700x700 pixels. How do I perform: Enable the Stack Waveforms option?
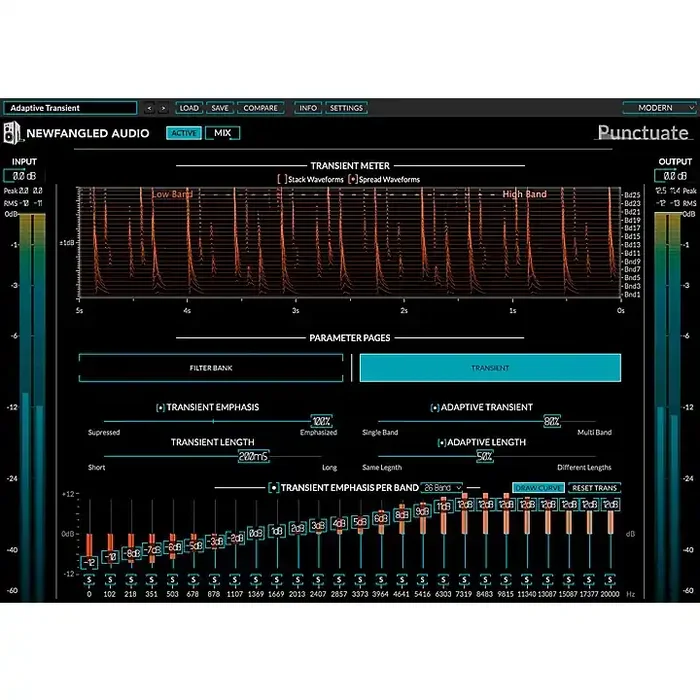click(282, 179)
